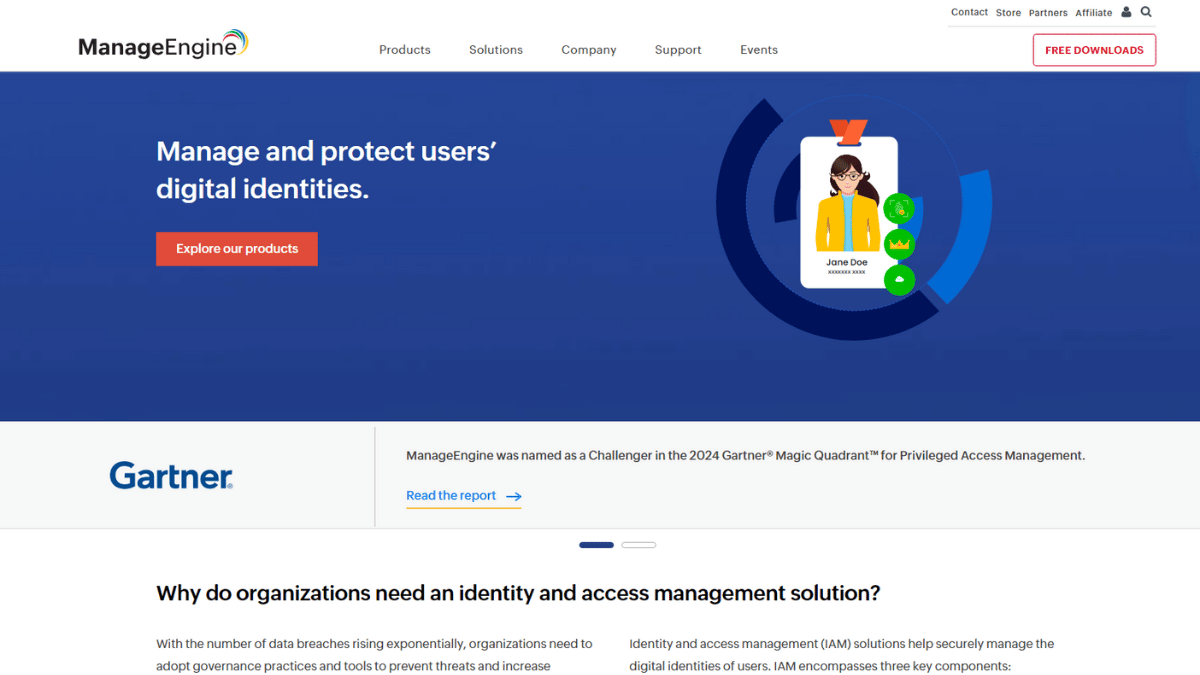Open the Support menu
Screen dimensions: 1200x675
(x=678, y=50)
